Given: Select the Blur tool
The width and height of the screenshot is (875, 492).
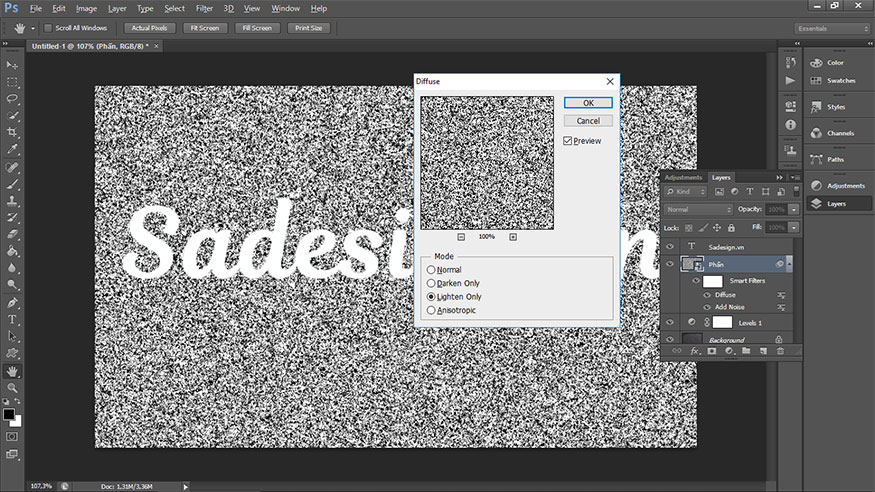Looking at the screenshot, I should [12, 268].
